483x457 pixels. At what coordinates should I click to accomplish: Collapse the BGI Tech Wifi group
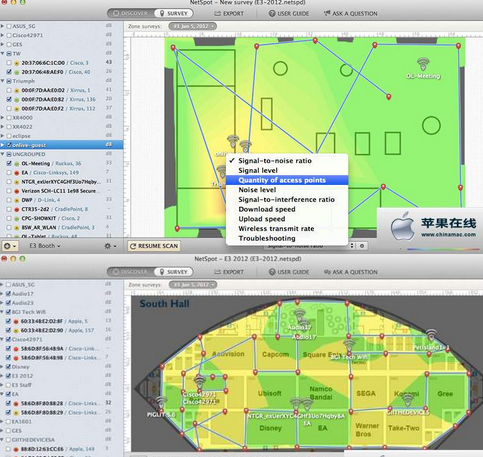pos(2,312)
